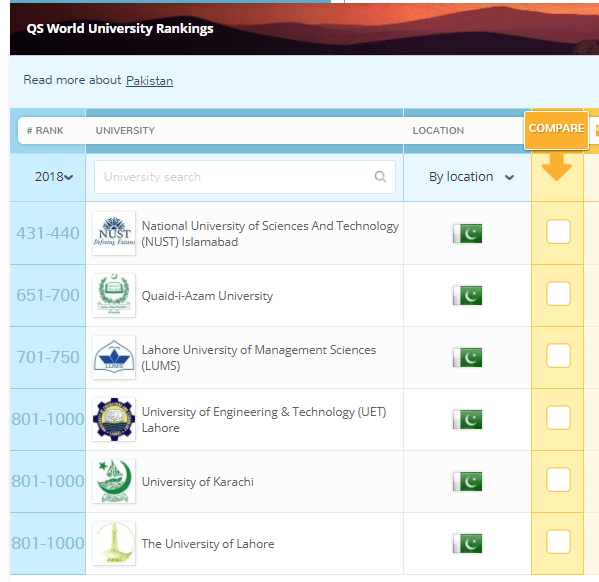Image resolution: width=599 pixels, height=582 pixels.
Task: Open National University of Sciences And Technology link
Action: [270, 233]
